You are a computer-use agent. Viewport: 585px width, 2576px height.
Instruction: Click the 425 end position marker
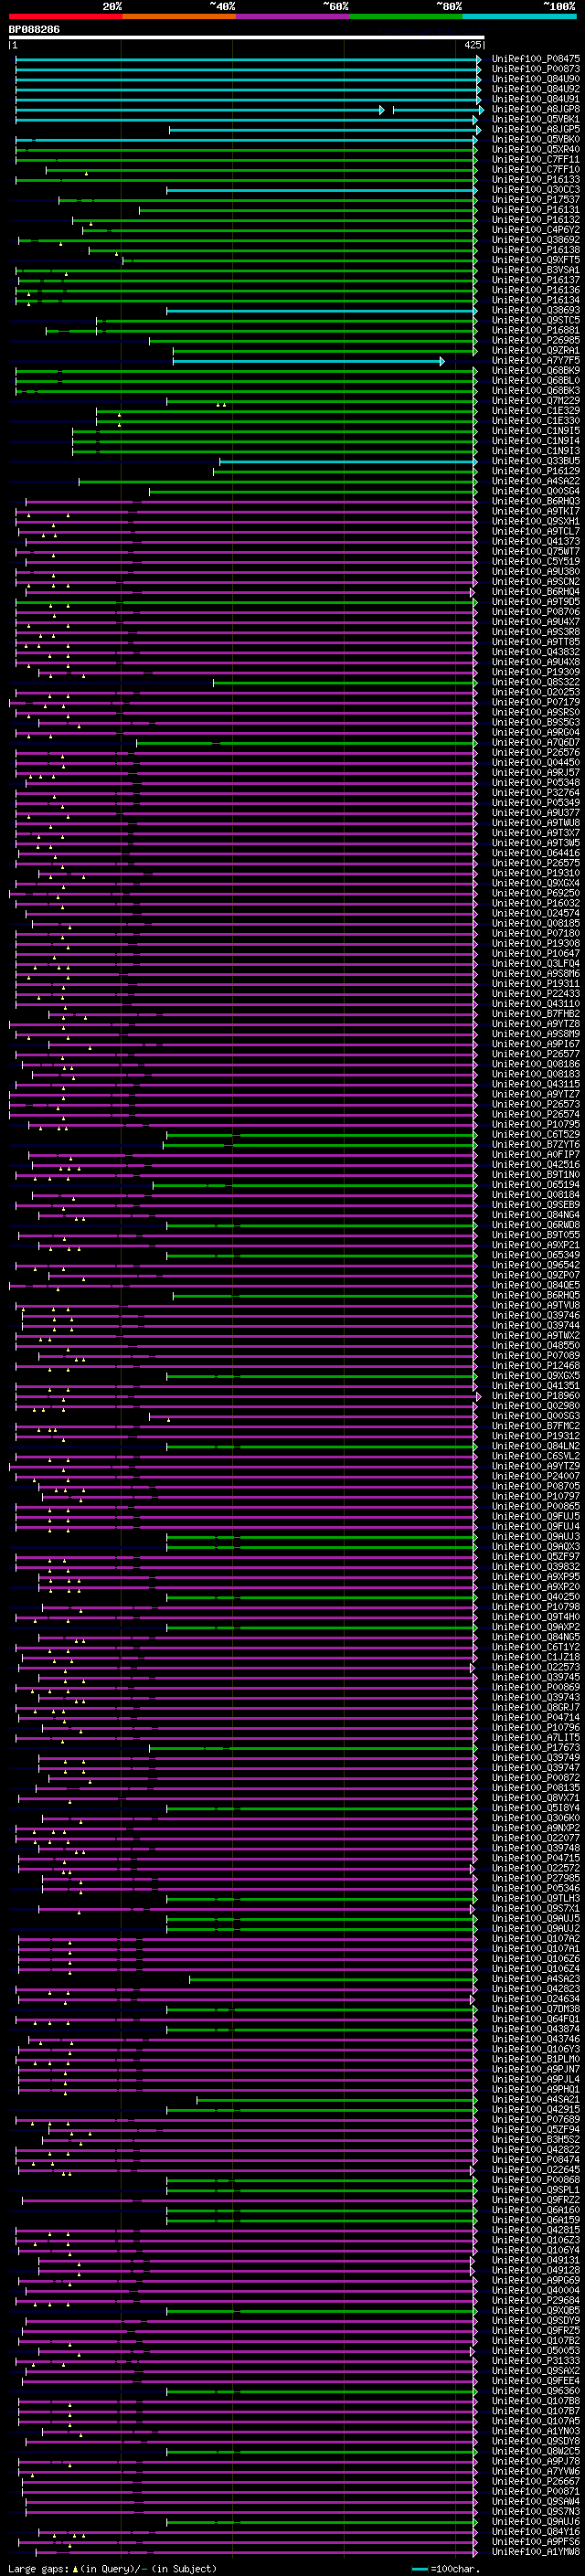click(474, 45)
